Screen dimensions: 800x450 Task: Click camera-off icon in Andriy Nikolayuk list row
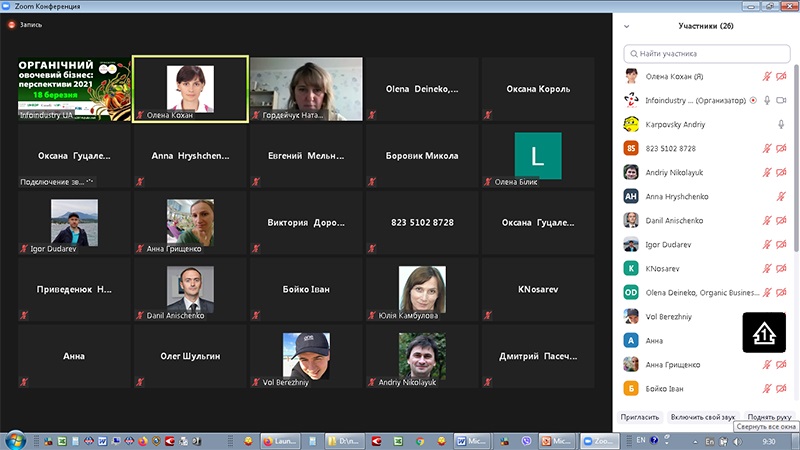(x=781, y=172)
